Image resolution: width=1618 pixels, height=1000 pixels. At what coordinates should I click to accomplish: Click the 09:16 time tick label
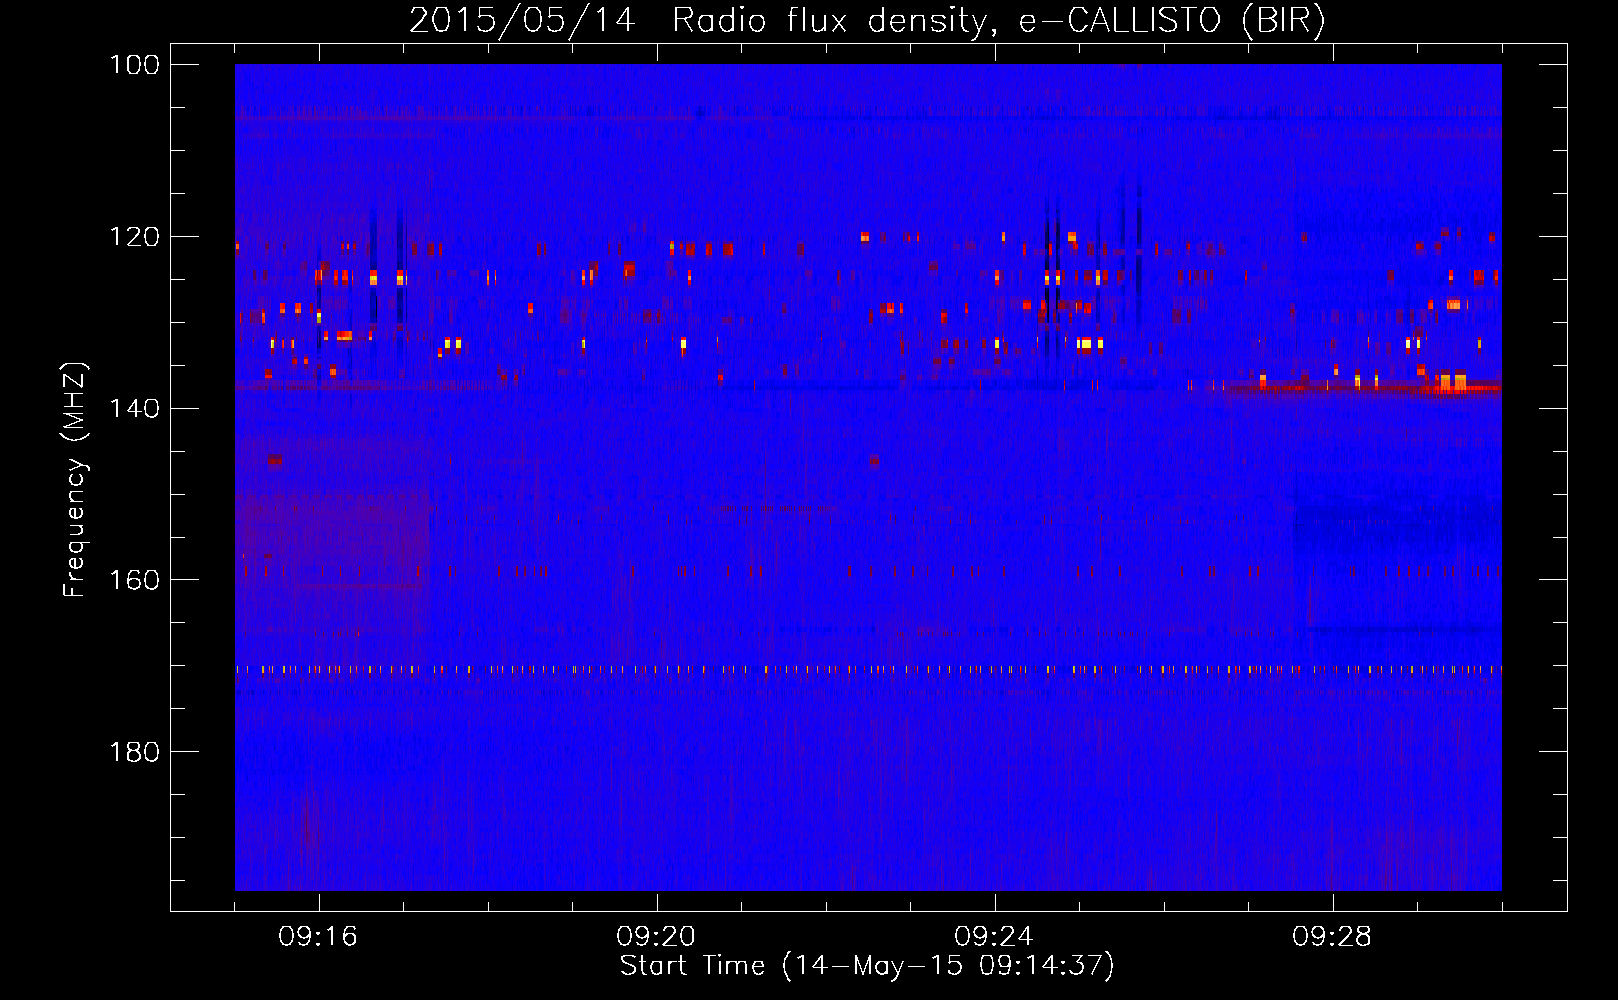click(x=318, y=936)
